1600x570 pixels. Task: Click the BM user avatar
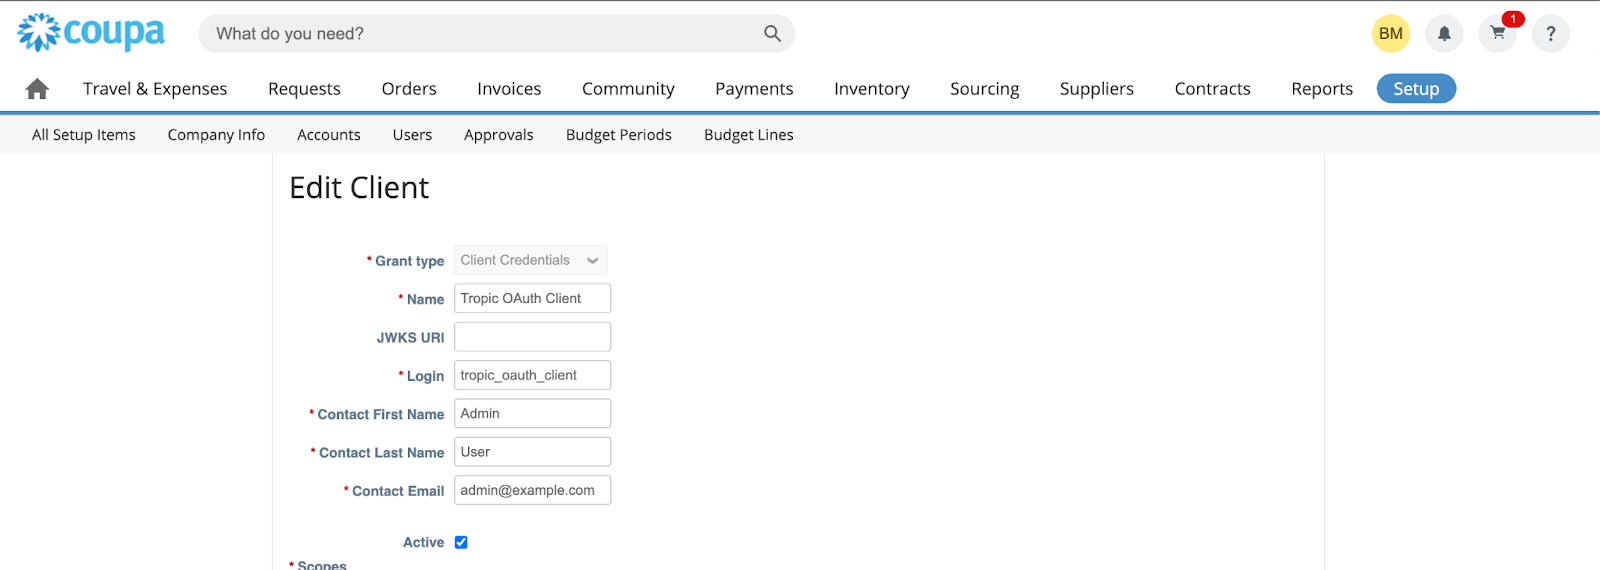tap(1390, 34)
